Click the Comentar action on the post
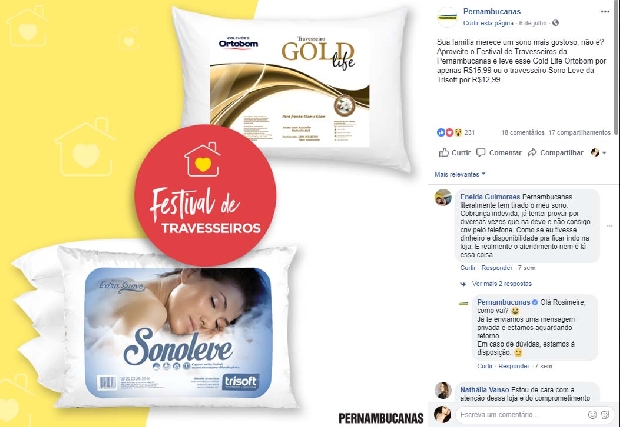The image size is (620, 427). click(499, 153)
